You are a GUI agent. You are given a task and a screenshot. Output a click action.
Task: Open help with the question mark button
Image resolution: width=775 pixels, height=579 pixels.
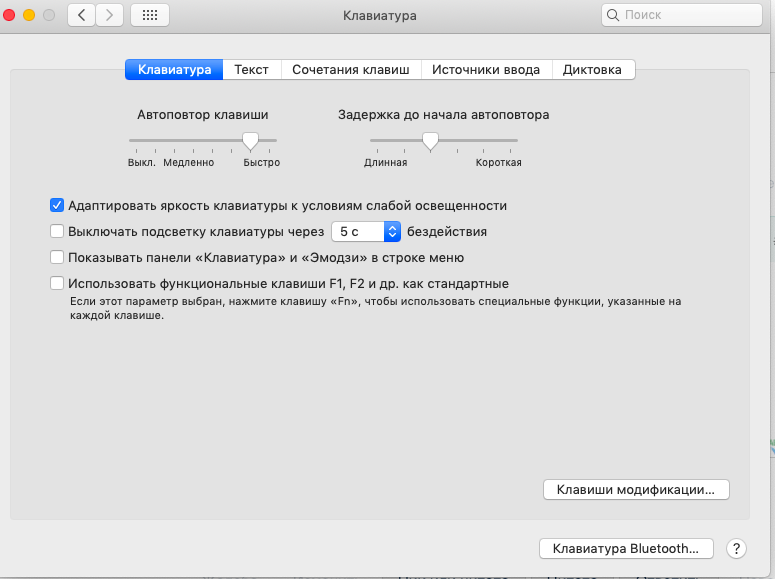[x=736, y=548]
